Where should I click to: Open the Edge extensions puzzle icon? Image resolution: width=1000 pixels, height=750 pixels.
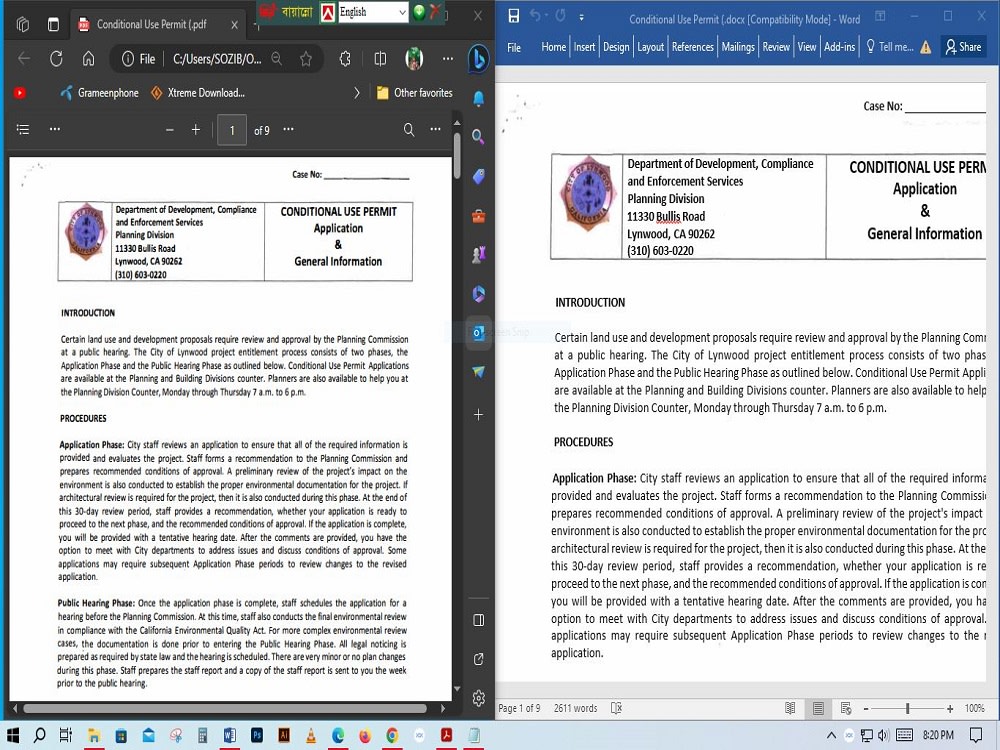click(345, 59)
